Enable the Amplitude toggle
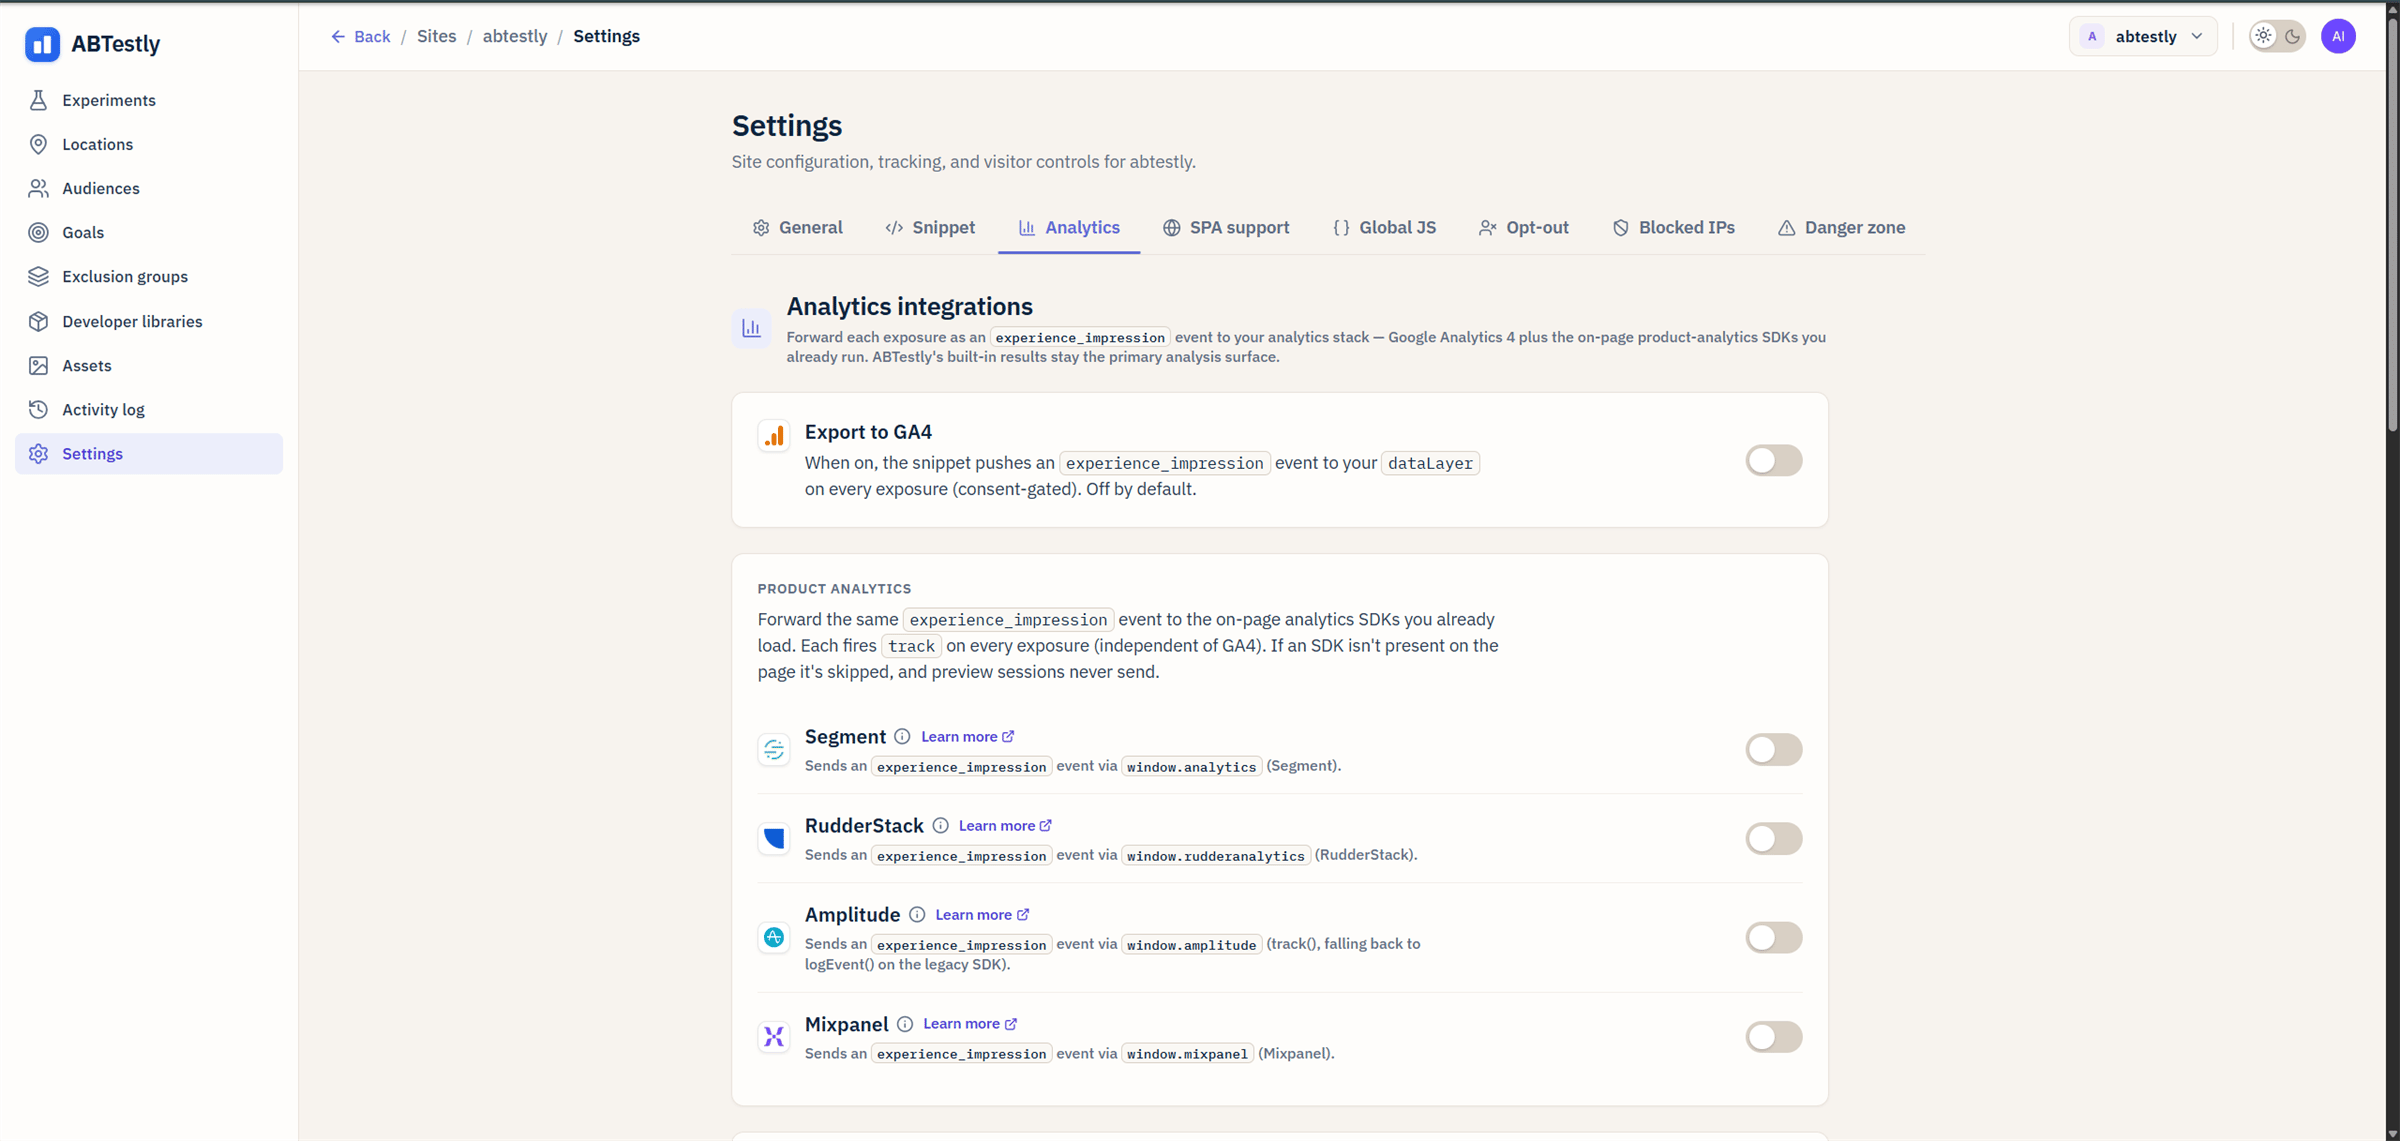The image size is (2400, 1141). click(x=1774, y=937)
